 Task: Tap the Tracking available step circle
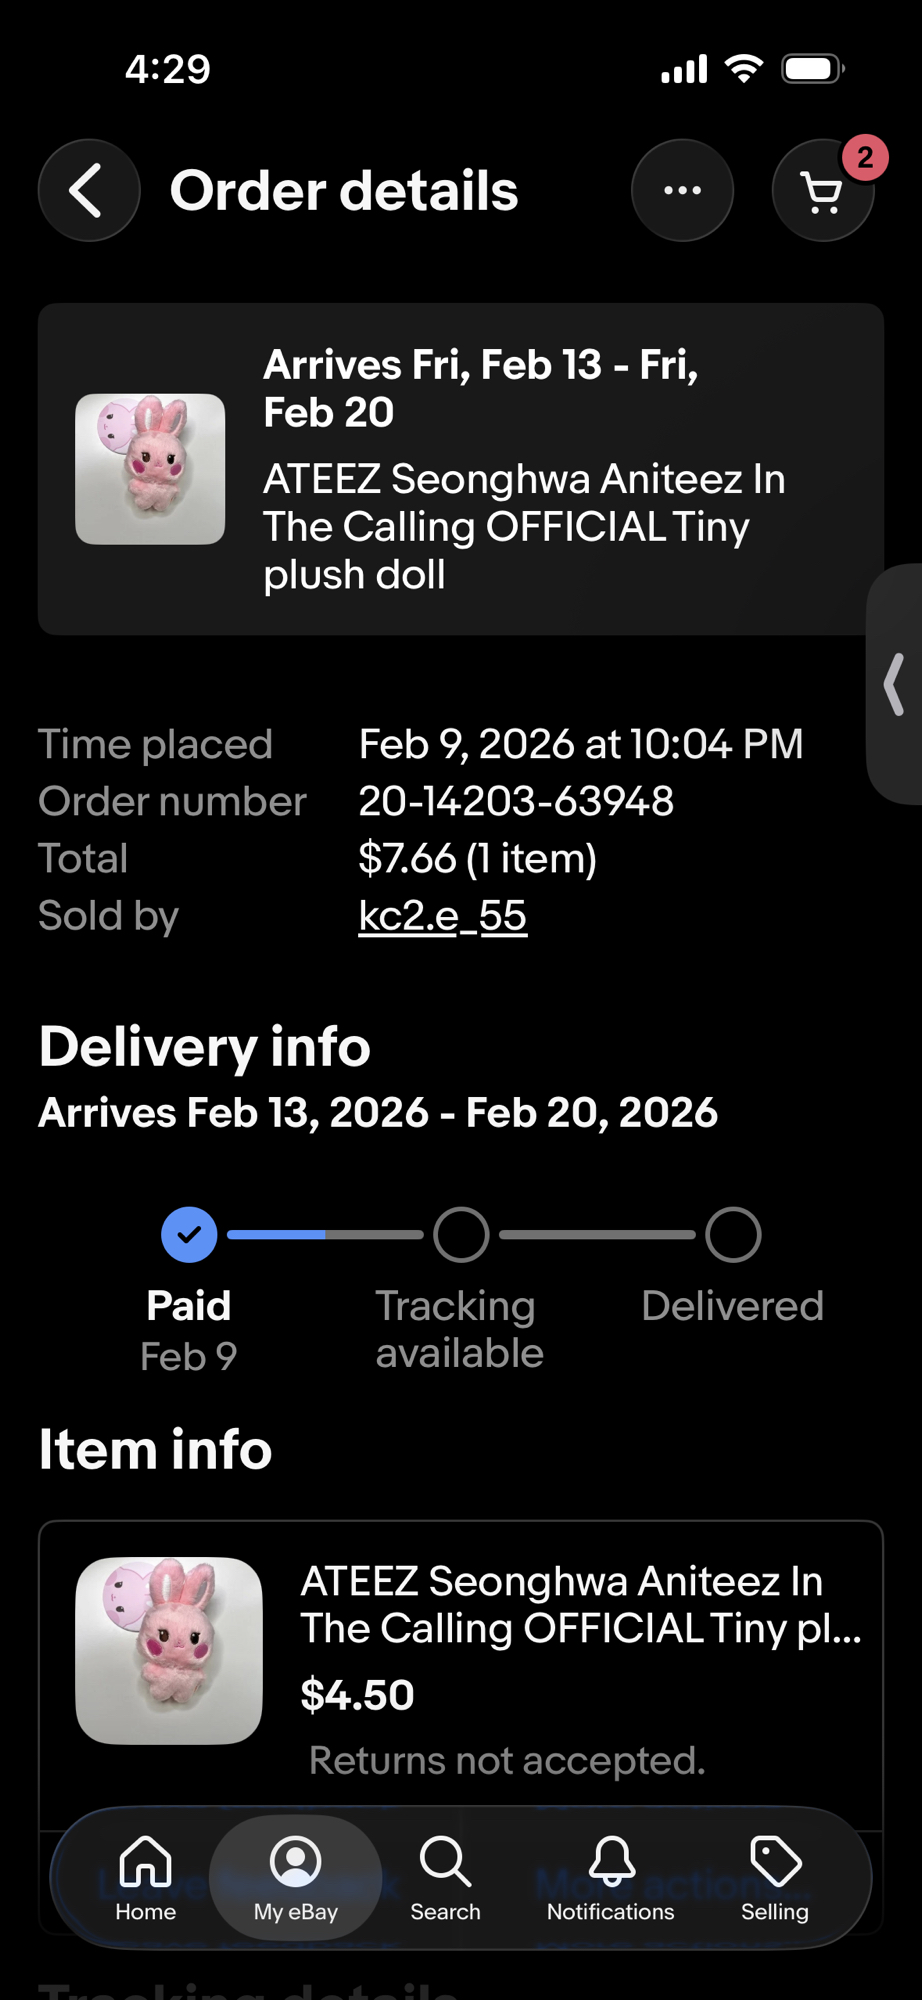[461, 1235]
